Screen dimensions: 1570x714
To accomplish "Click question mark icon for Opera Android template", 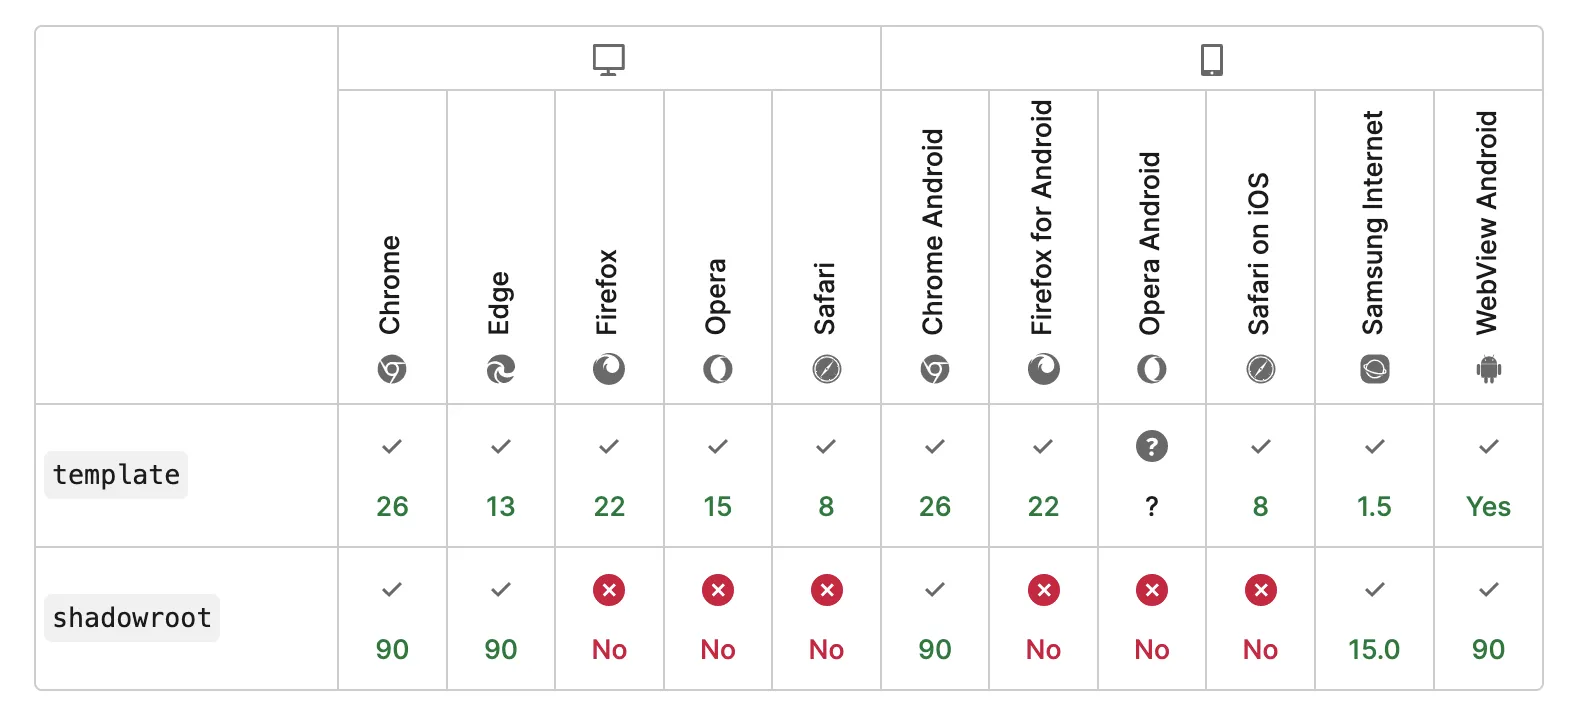I will coord(1151,446).
